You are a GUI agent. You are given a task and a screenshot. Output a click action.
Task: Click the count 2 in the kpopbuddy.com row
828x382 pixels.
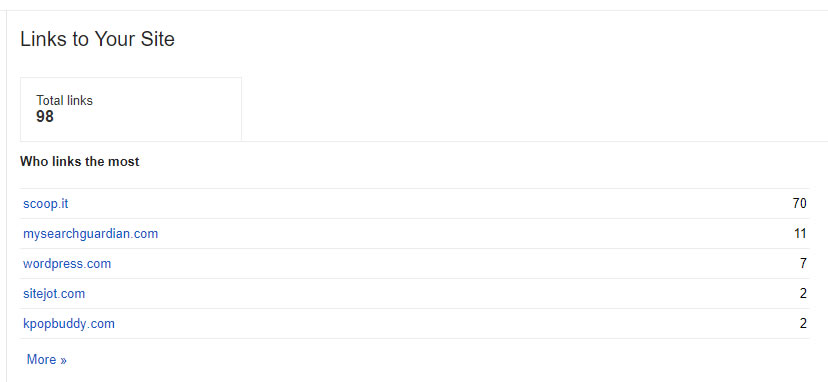pos(803,324)
